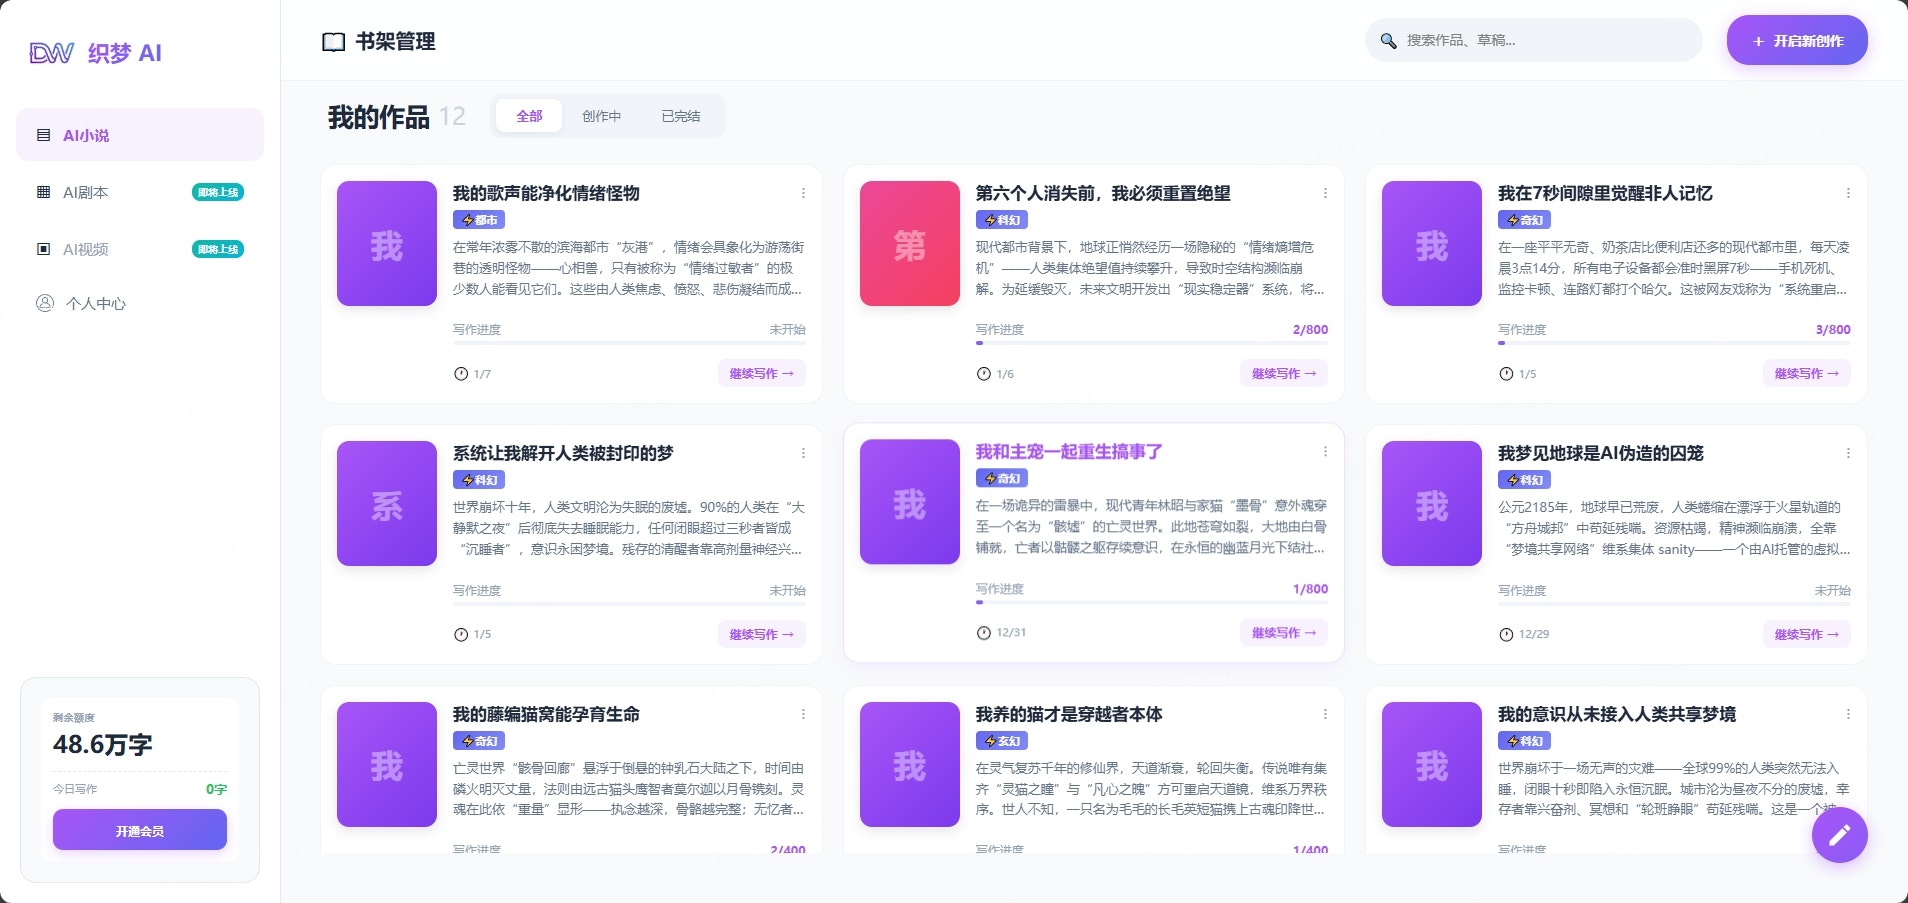Click the 2/800 progress bar of 第六个人消失前
The height and width of the screenshot is (903, 1908).
click(x=1150, y=342)
